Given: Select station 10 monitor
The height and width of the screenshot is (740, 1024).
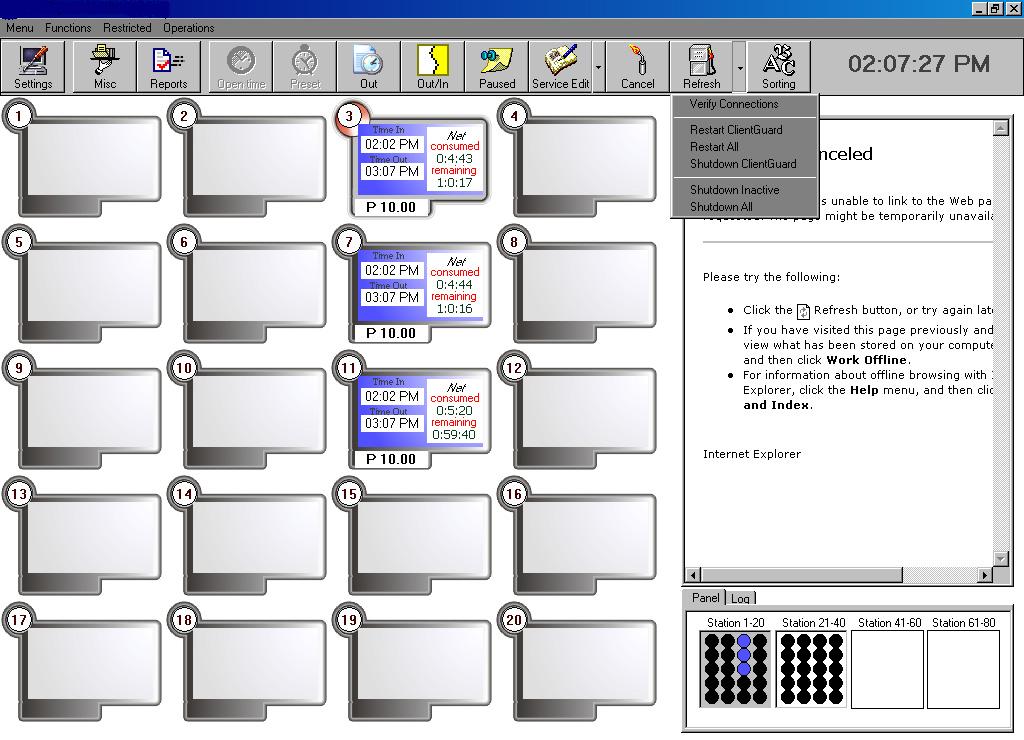Looking at the screenshot, I should point(248,410).
